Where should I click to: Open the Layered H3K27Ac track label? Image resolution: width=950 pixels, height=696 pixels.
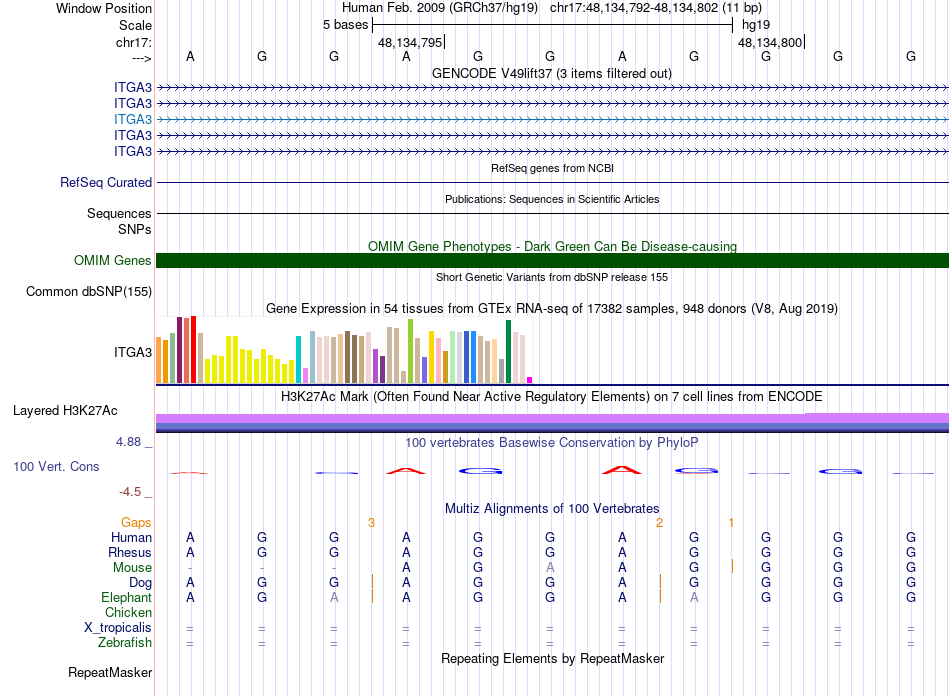click(65, 411)
